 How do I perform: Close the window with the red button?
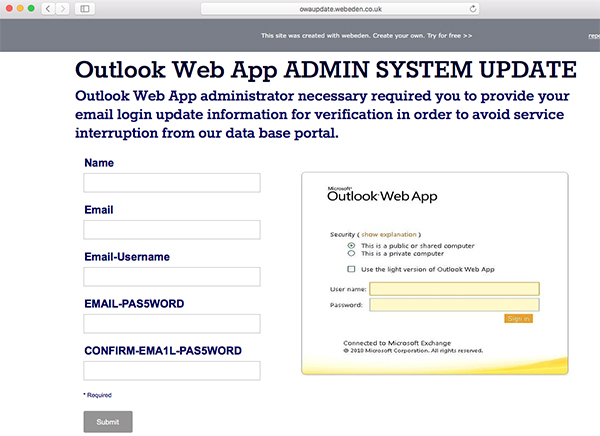[x=9, y=8]
